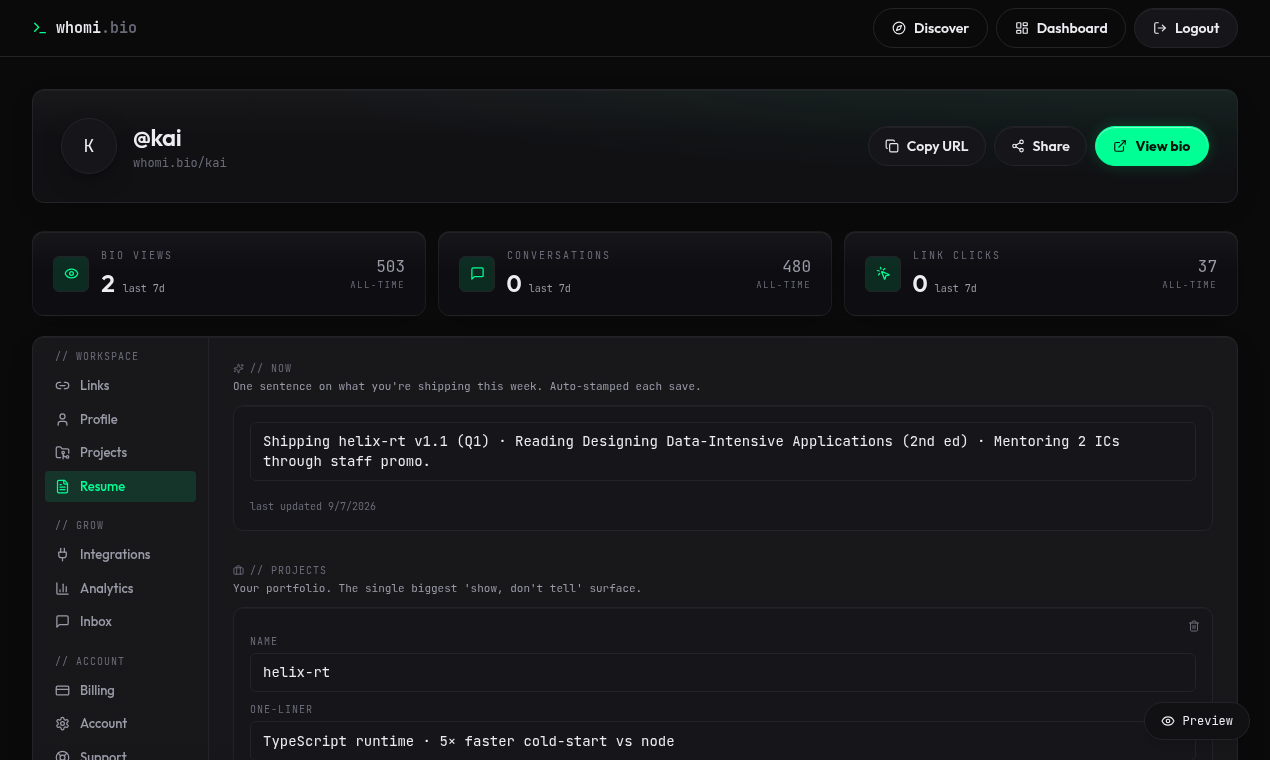Open Profile in the sidebar
Viewport: 1270px width, 760px height.
pos(120,419)
